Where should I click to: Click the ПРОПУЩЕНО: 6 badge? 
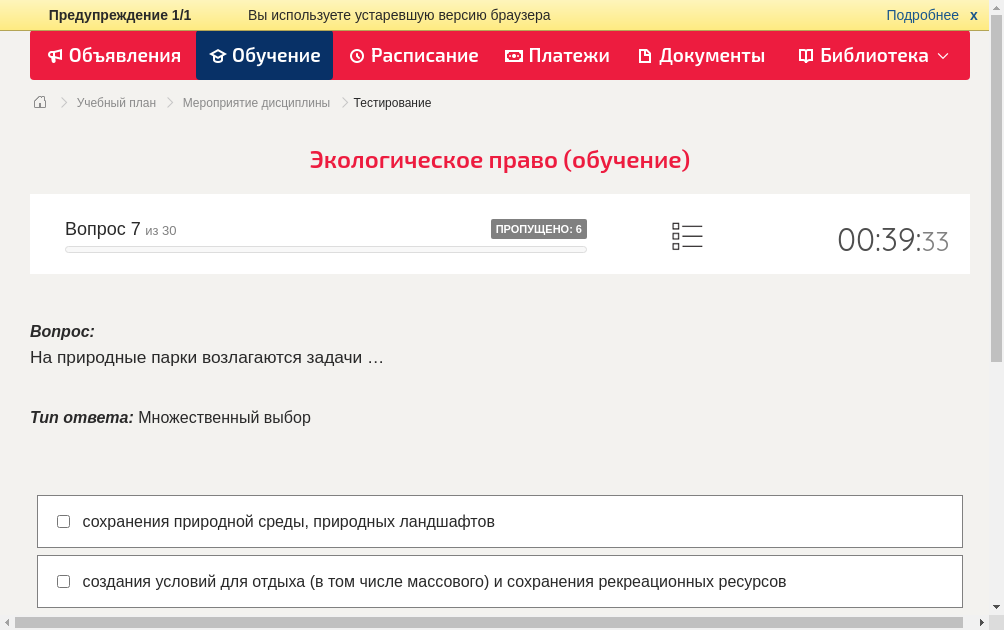539,229
